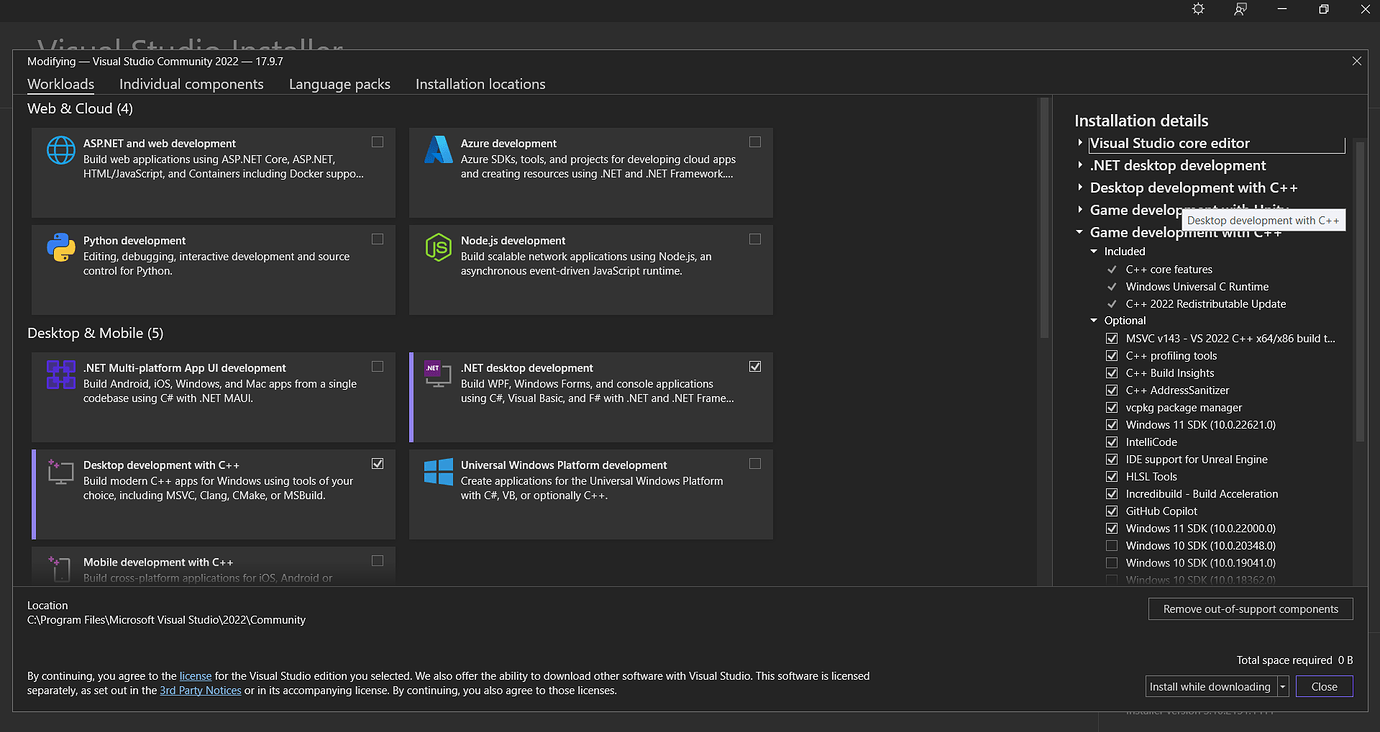Click the Azure development icon
This screenshot has width=1380, height=732.
coord(437,150)
